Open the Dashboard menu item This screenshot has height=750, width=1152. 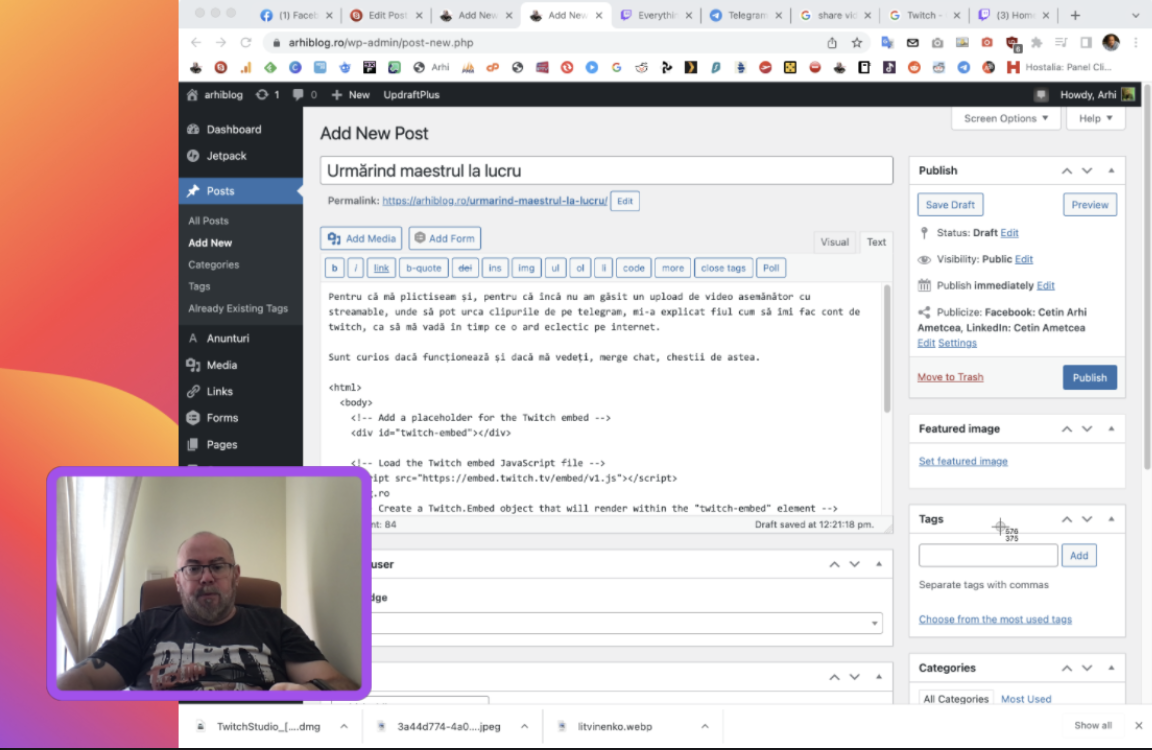pos(234,129)
